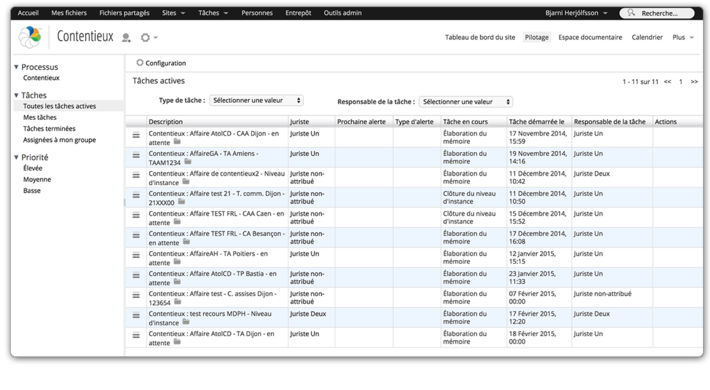The width and height of the screenshot is (710, 390).
Task: Click folder icon in Affaire test 21 row
Action: click(181, 202)
